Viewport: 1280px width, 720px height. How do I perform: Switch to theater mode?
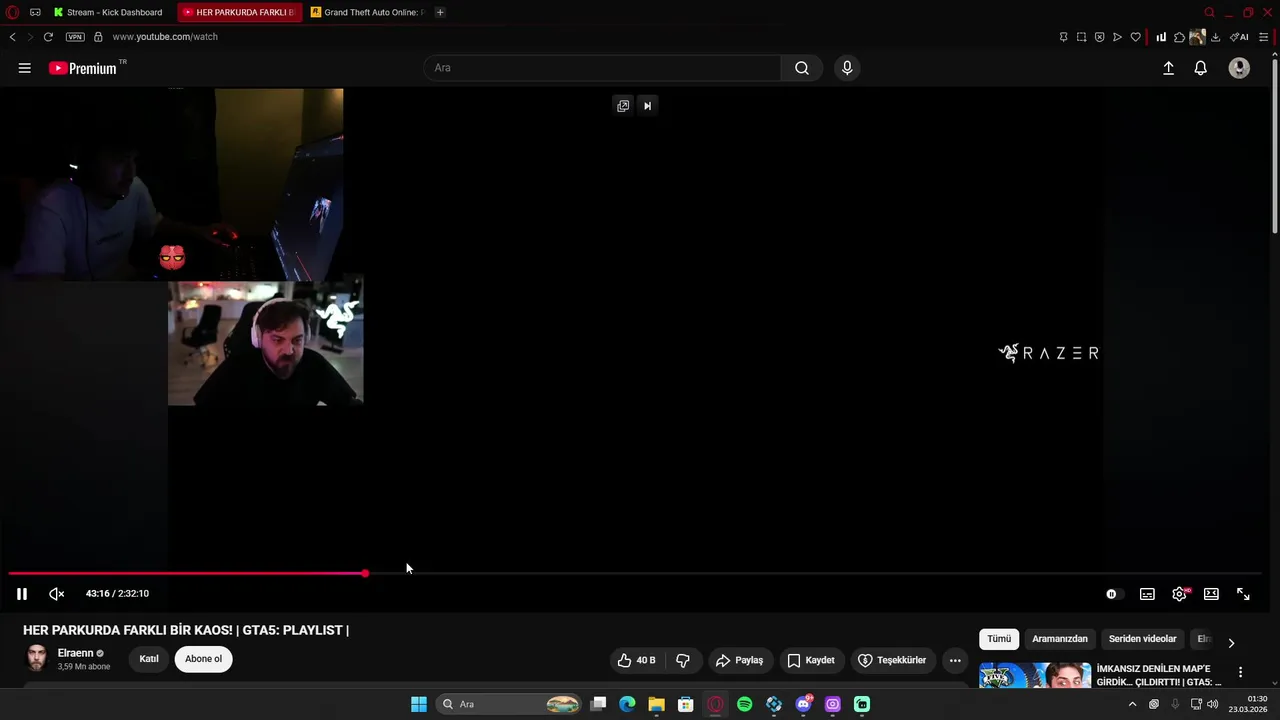click(x=1211, y=594)
